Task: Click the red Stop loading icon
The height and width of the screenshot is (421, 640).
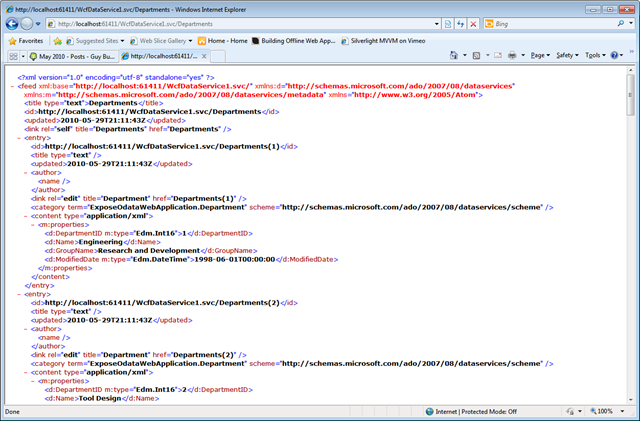Action: 473,24
